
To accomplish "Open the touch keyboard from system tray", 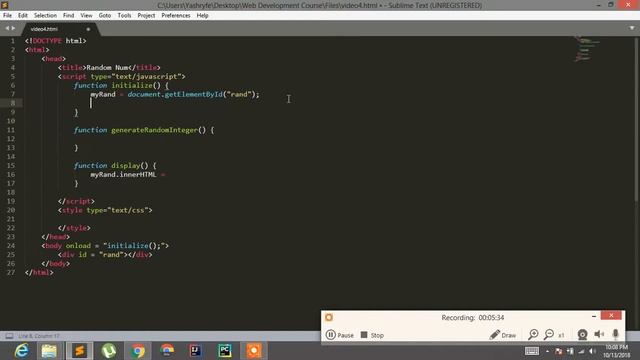I will (531, 351).
